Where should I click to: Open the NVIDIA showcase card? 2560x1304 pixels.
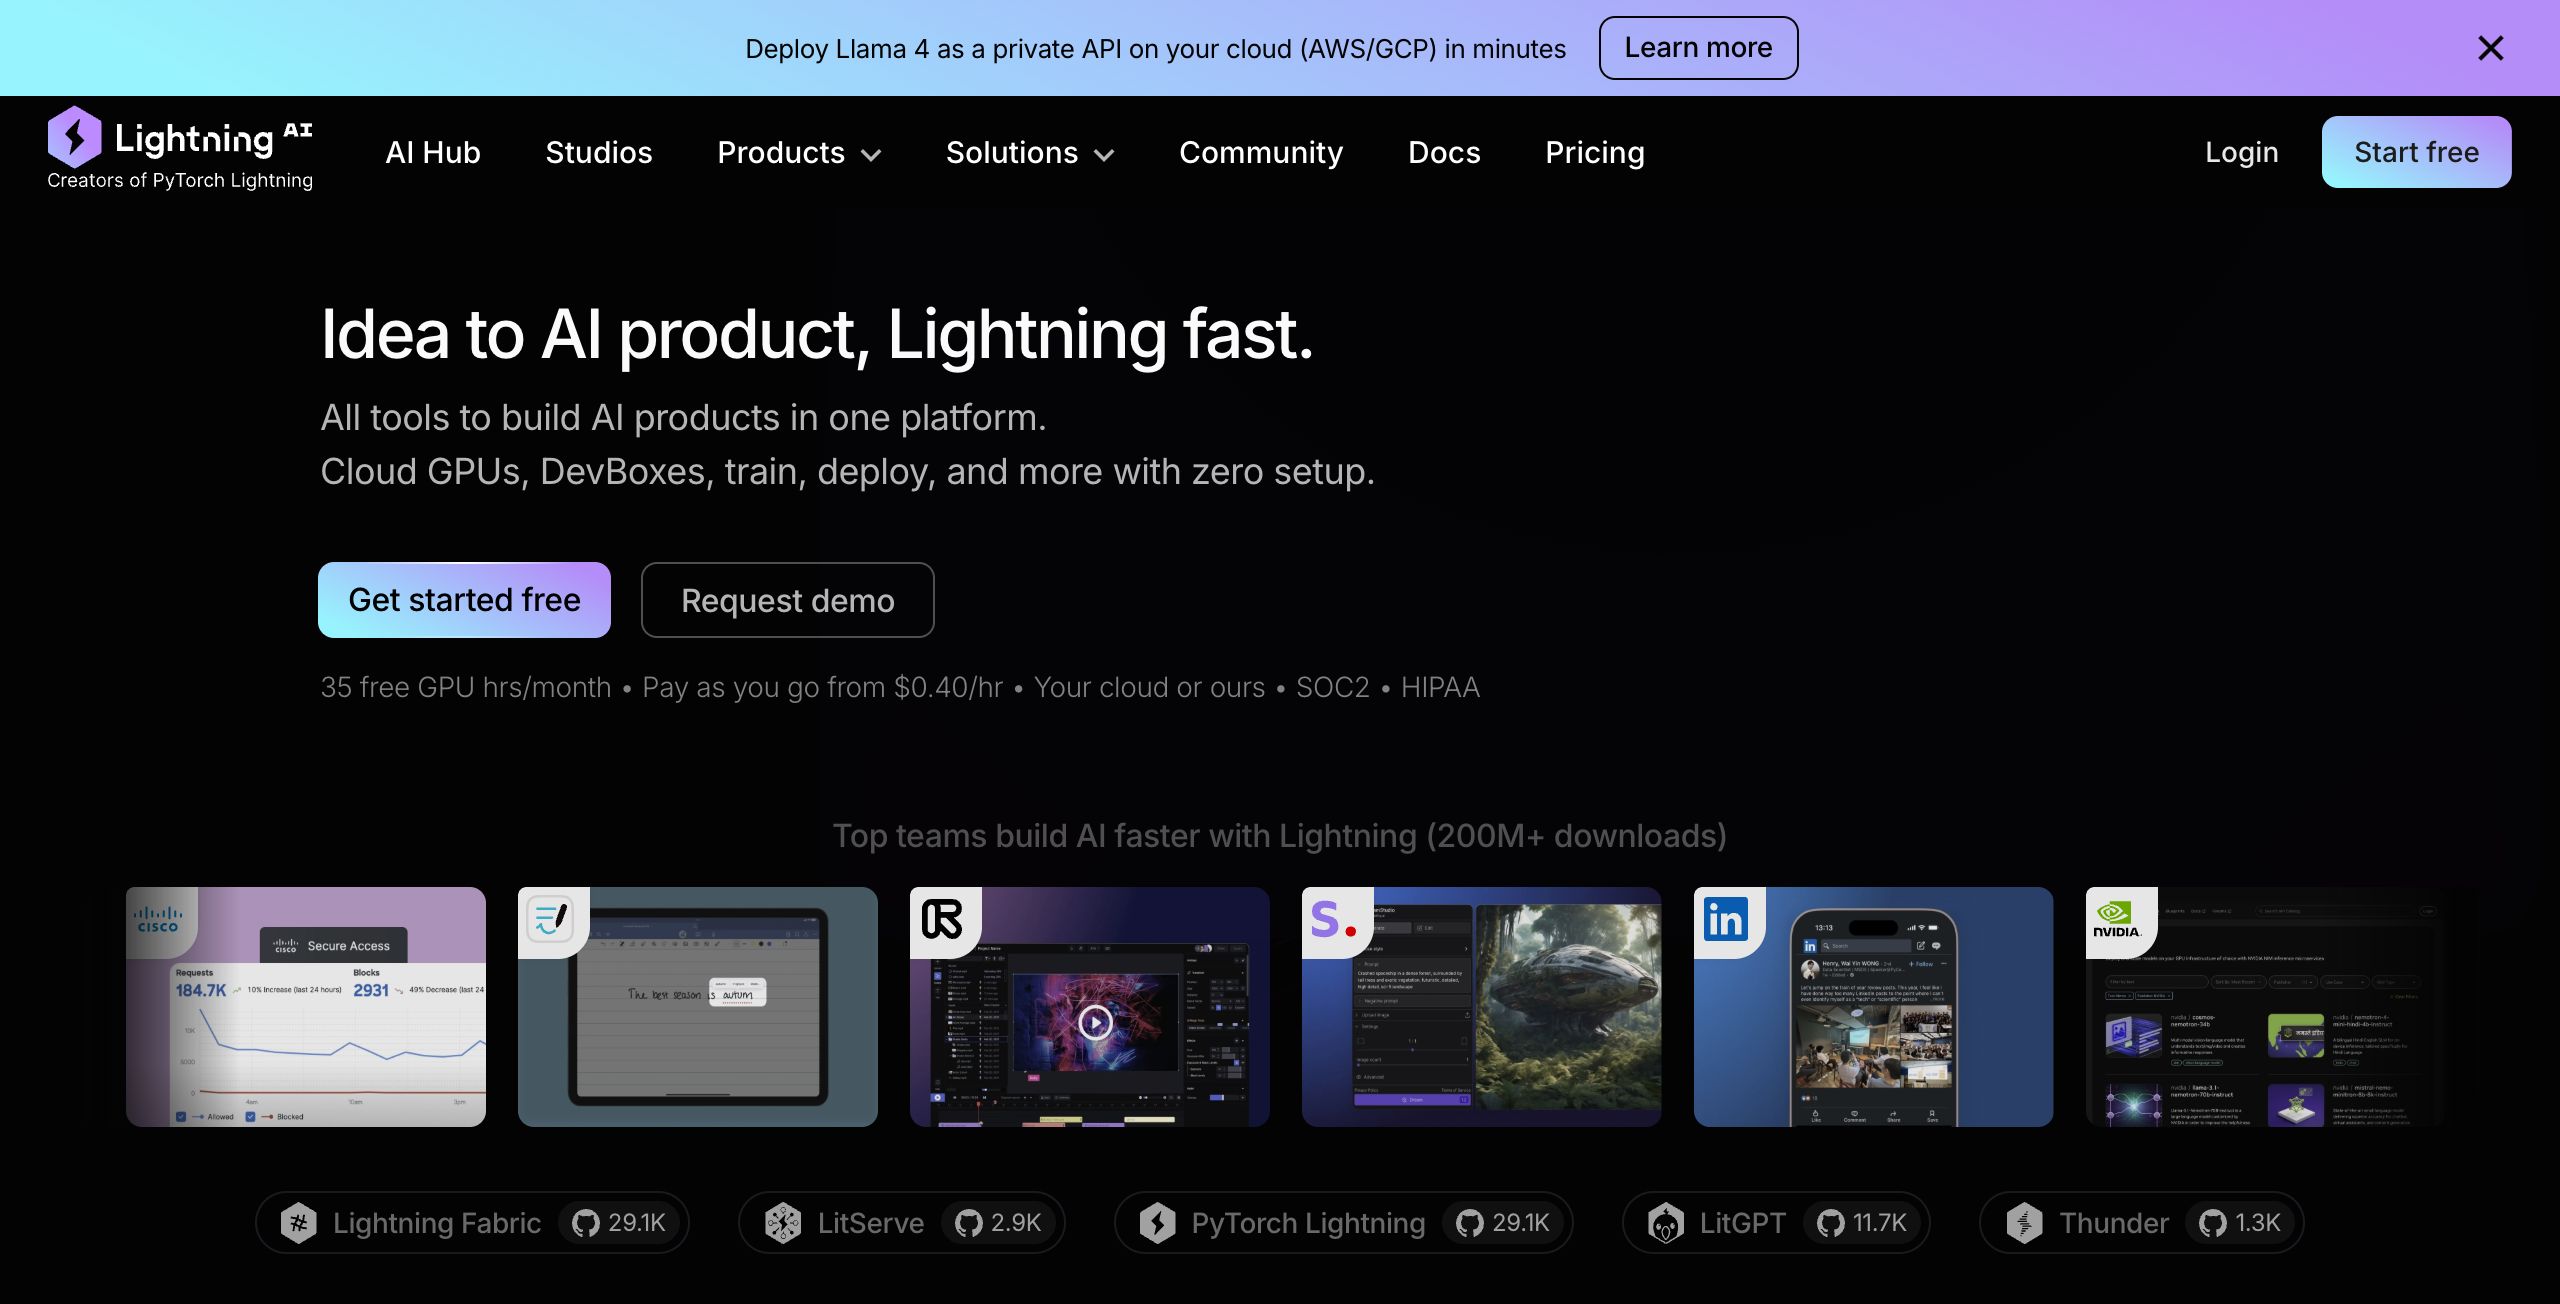click(x=2265, y=1007)
